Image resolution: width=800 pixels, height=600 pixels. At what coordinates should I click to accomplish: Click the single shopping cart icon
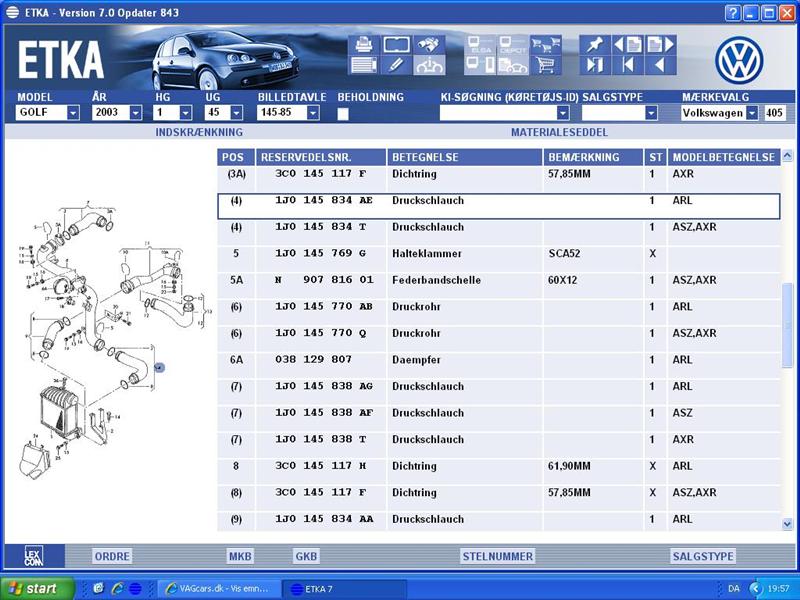coord(545,66)
